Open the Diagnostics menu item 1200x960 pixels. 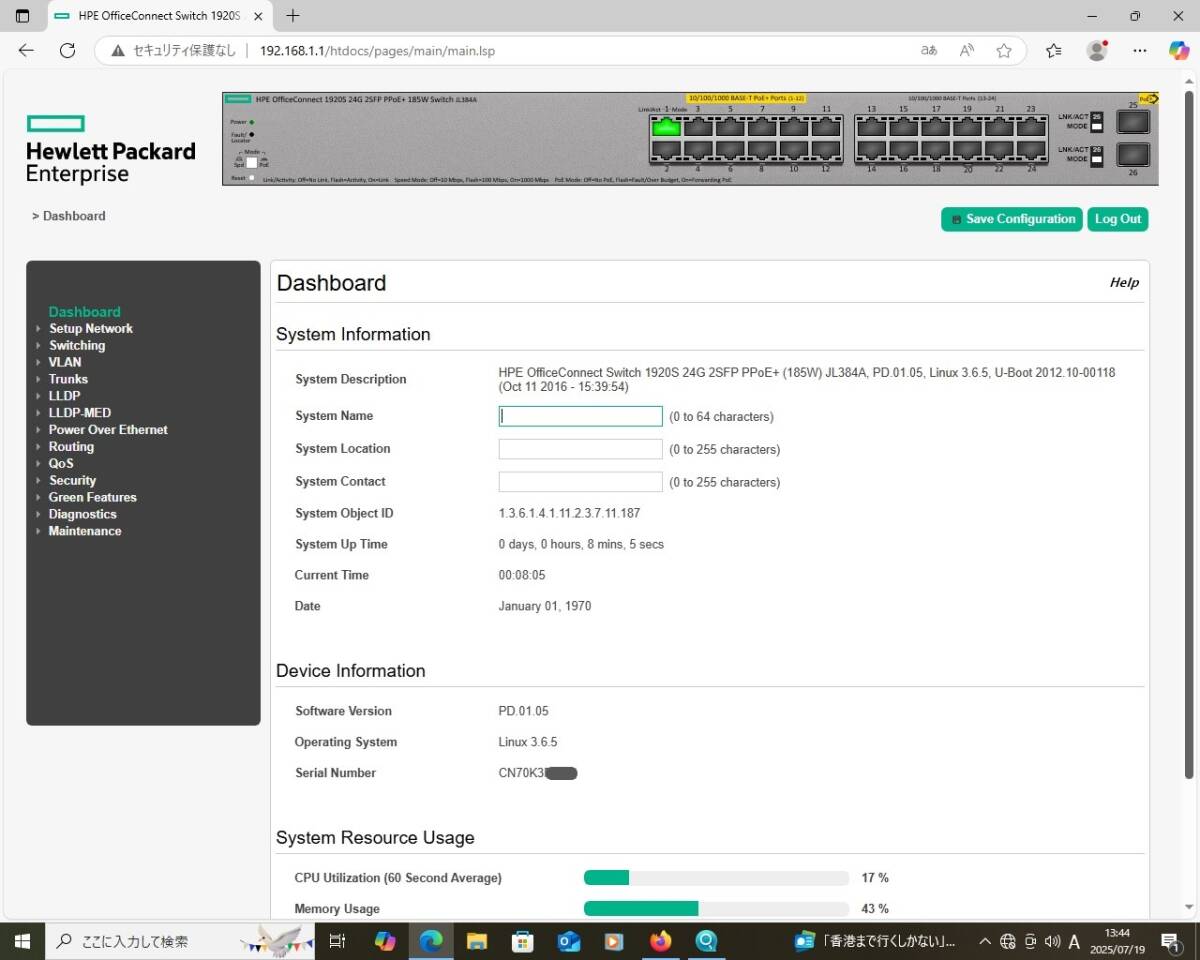[x=82, y=514]
